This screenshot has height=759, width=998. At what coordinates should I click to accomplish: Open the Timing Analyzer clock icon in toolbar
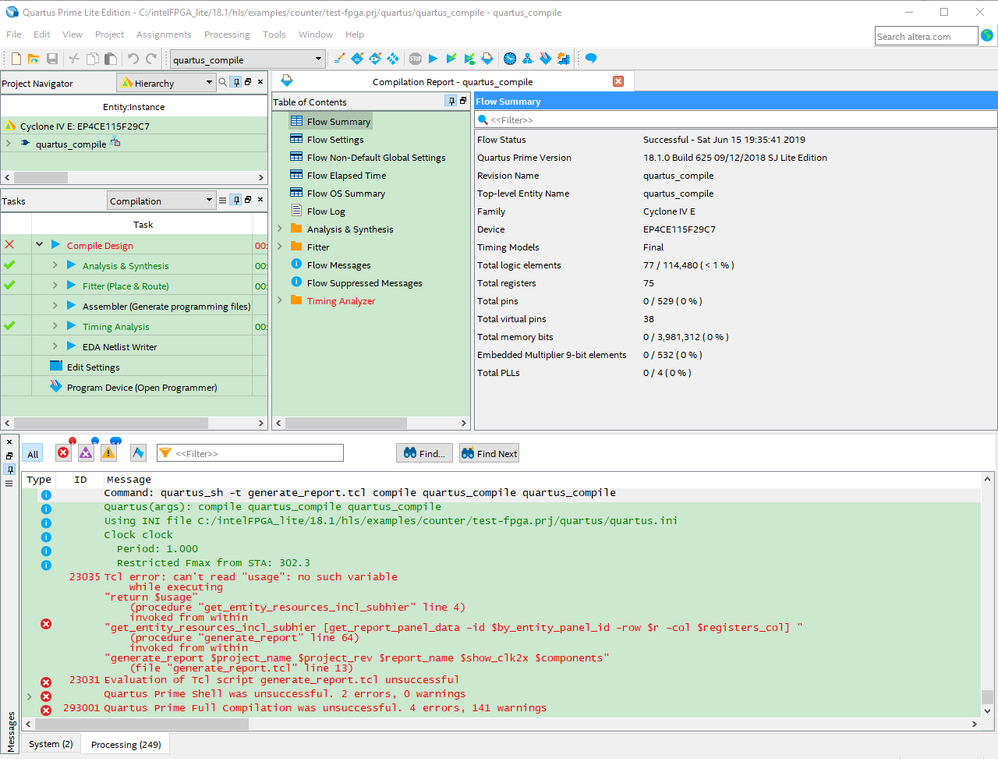click(509, 59)
